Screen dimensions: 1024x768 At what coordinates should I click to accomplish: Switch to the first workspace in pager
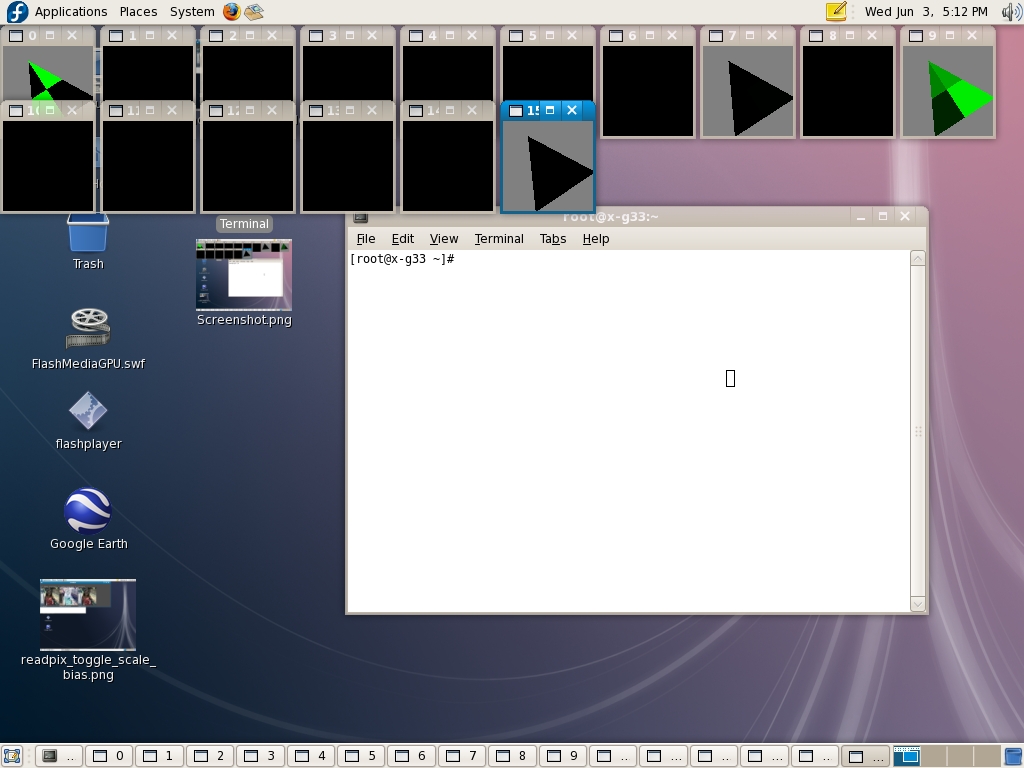[906, 756]
